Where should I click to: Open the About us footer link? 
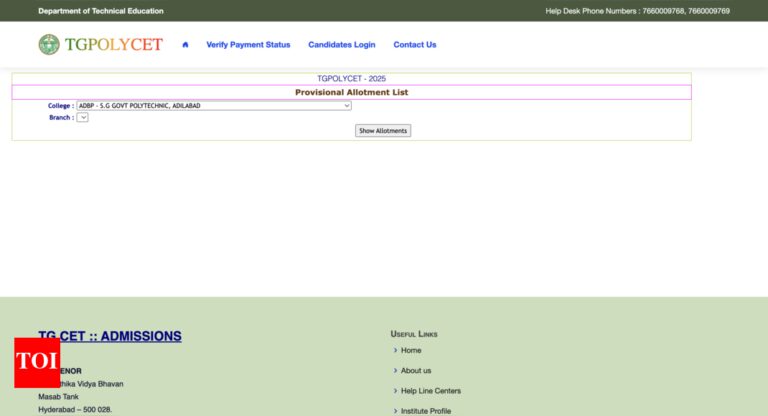(416, 370)
